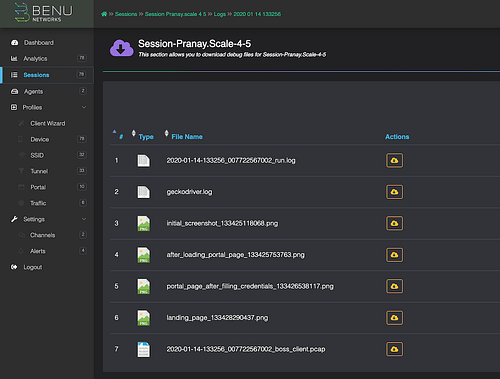Click PNG icon for portal_page_after_filling_credentials row
Image resolution: width=500 pixels, height=379 pixels.
[x=144, y=286]
